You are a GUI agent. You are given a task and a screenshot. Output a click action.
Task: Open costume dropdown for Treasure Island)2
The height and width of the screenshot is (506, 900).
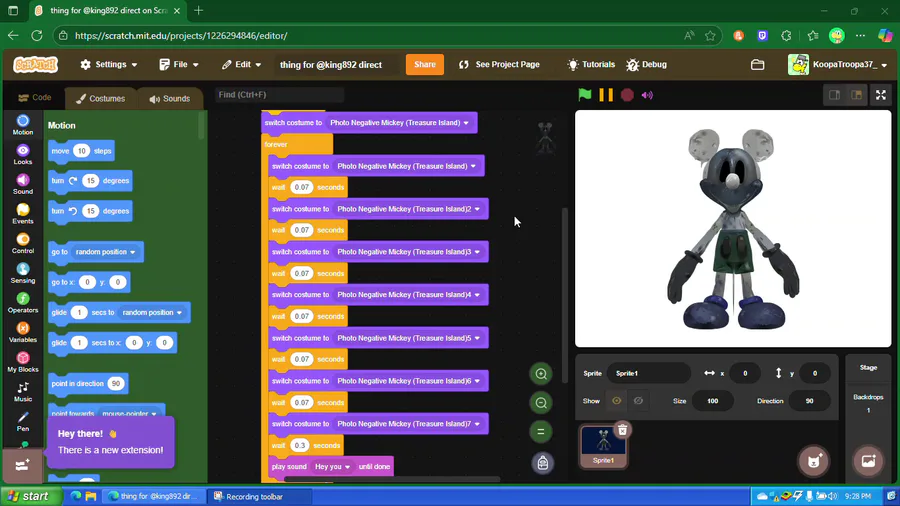click(x=409, y=209)
